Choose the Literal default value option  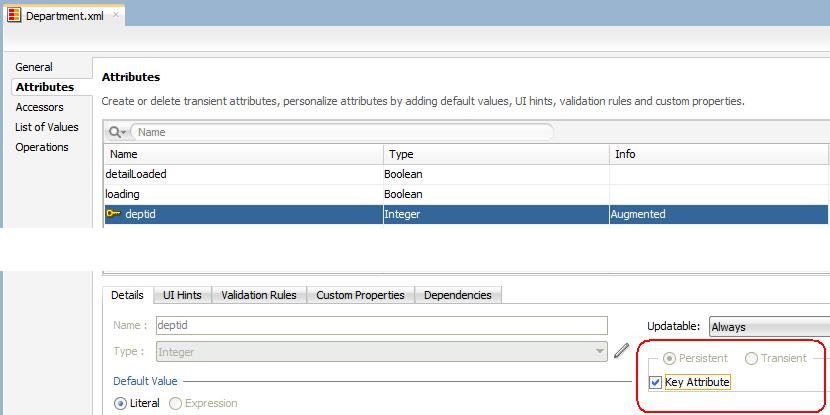[121, 403]
